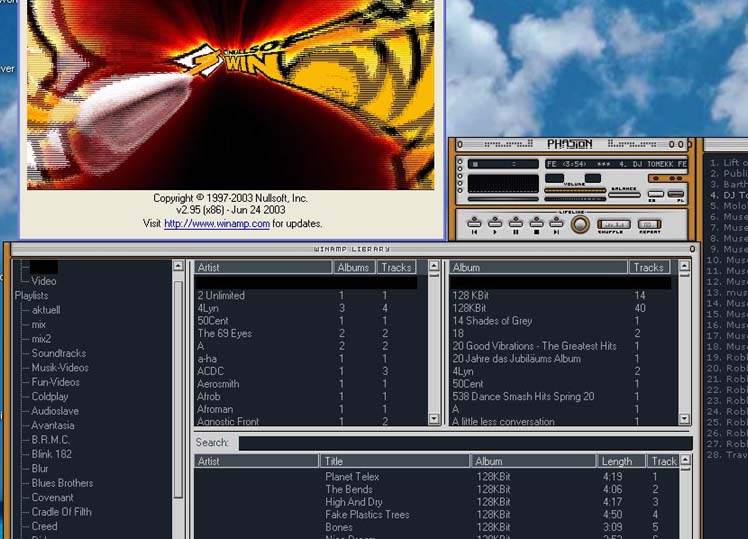Click the black spectrum visualizer display

click(503, 184)
